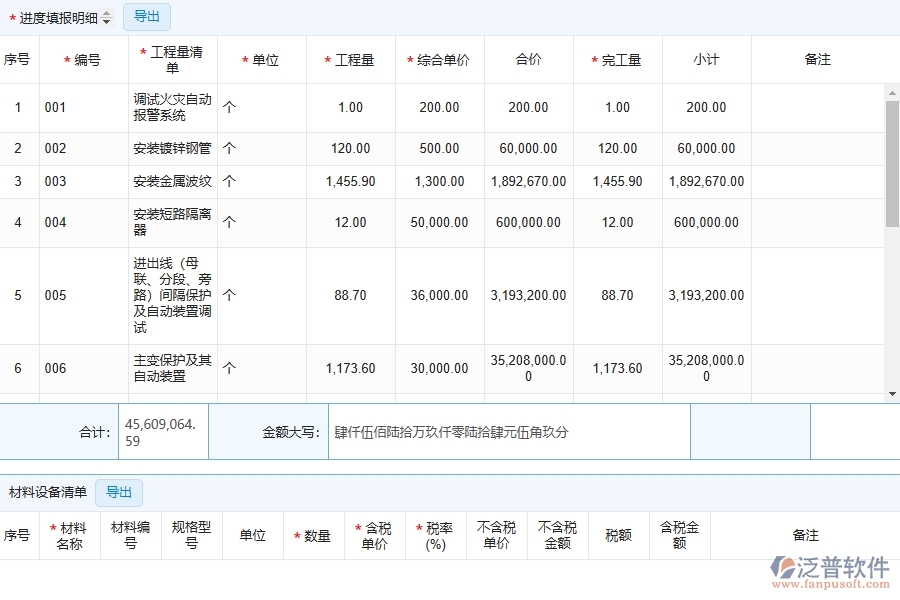Viewport: 900px width, 600px height.
Task: Select the row named 安装金属波纹
Action: (172, 182)
